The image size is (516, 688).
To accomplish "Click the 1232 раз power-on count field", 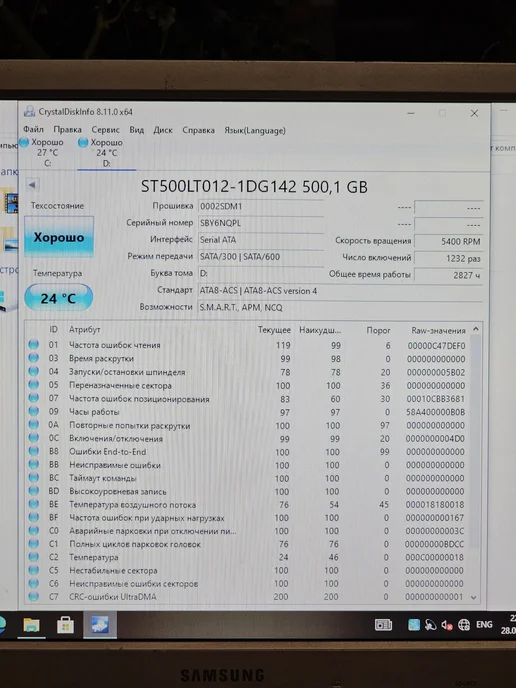I will (x=448, y=258).
